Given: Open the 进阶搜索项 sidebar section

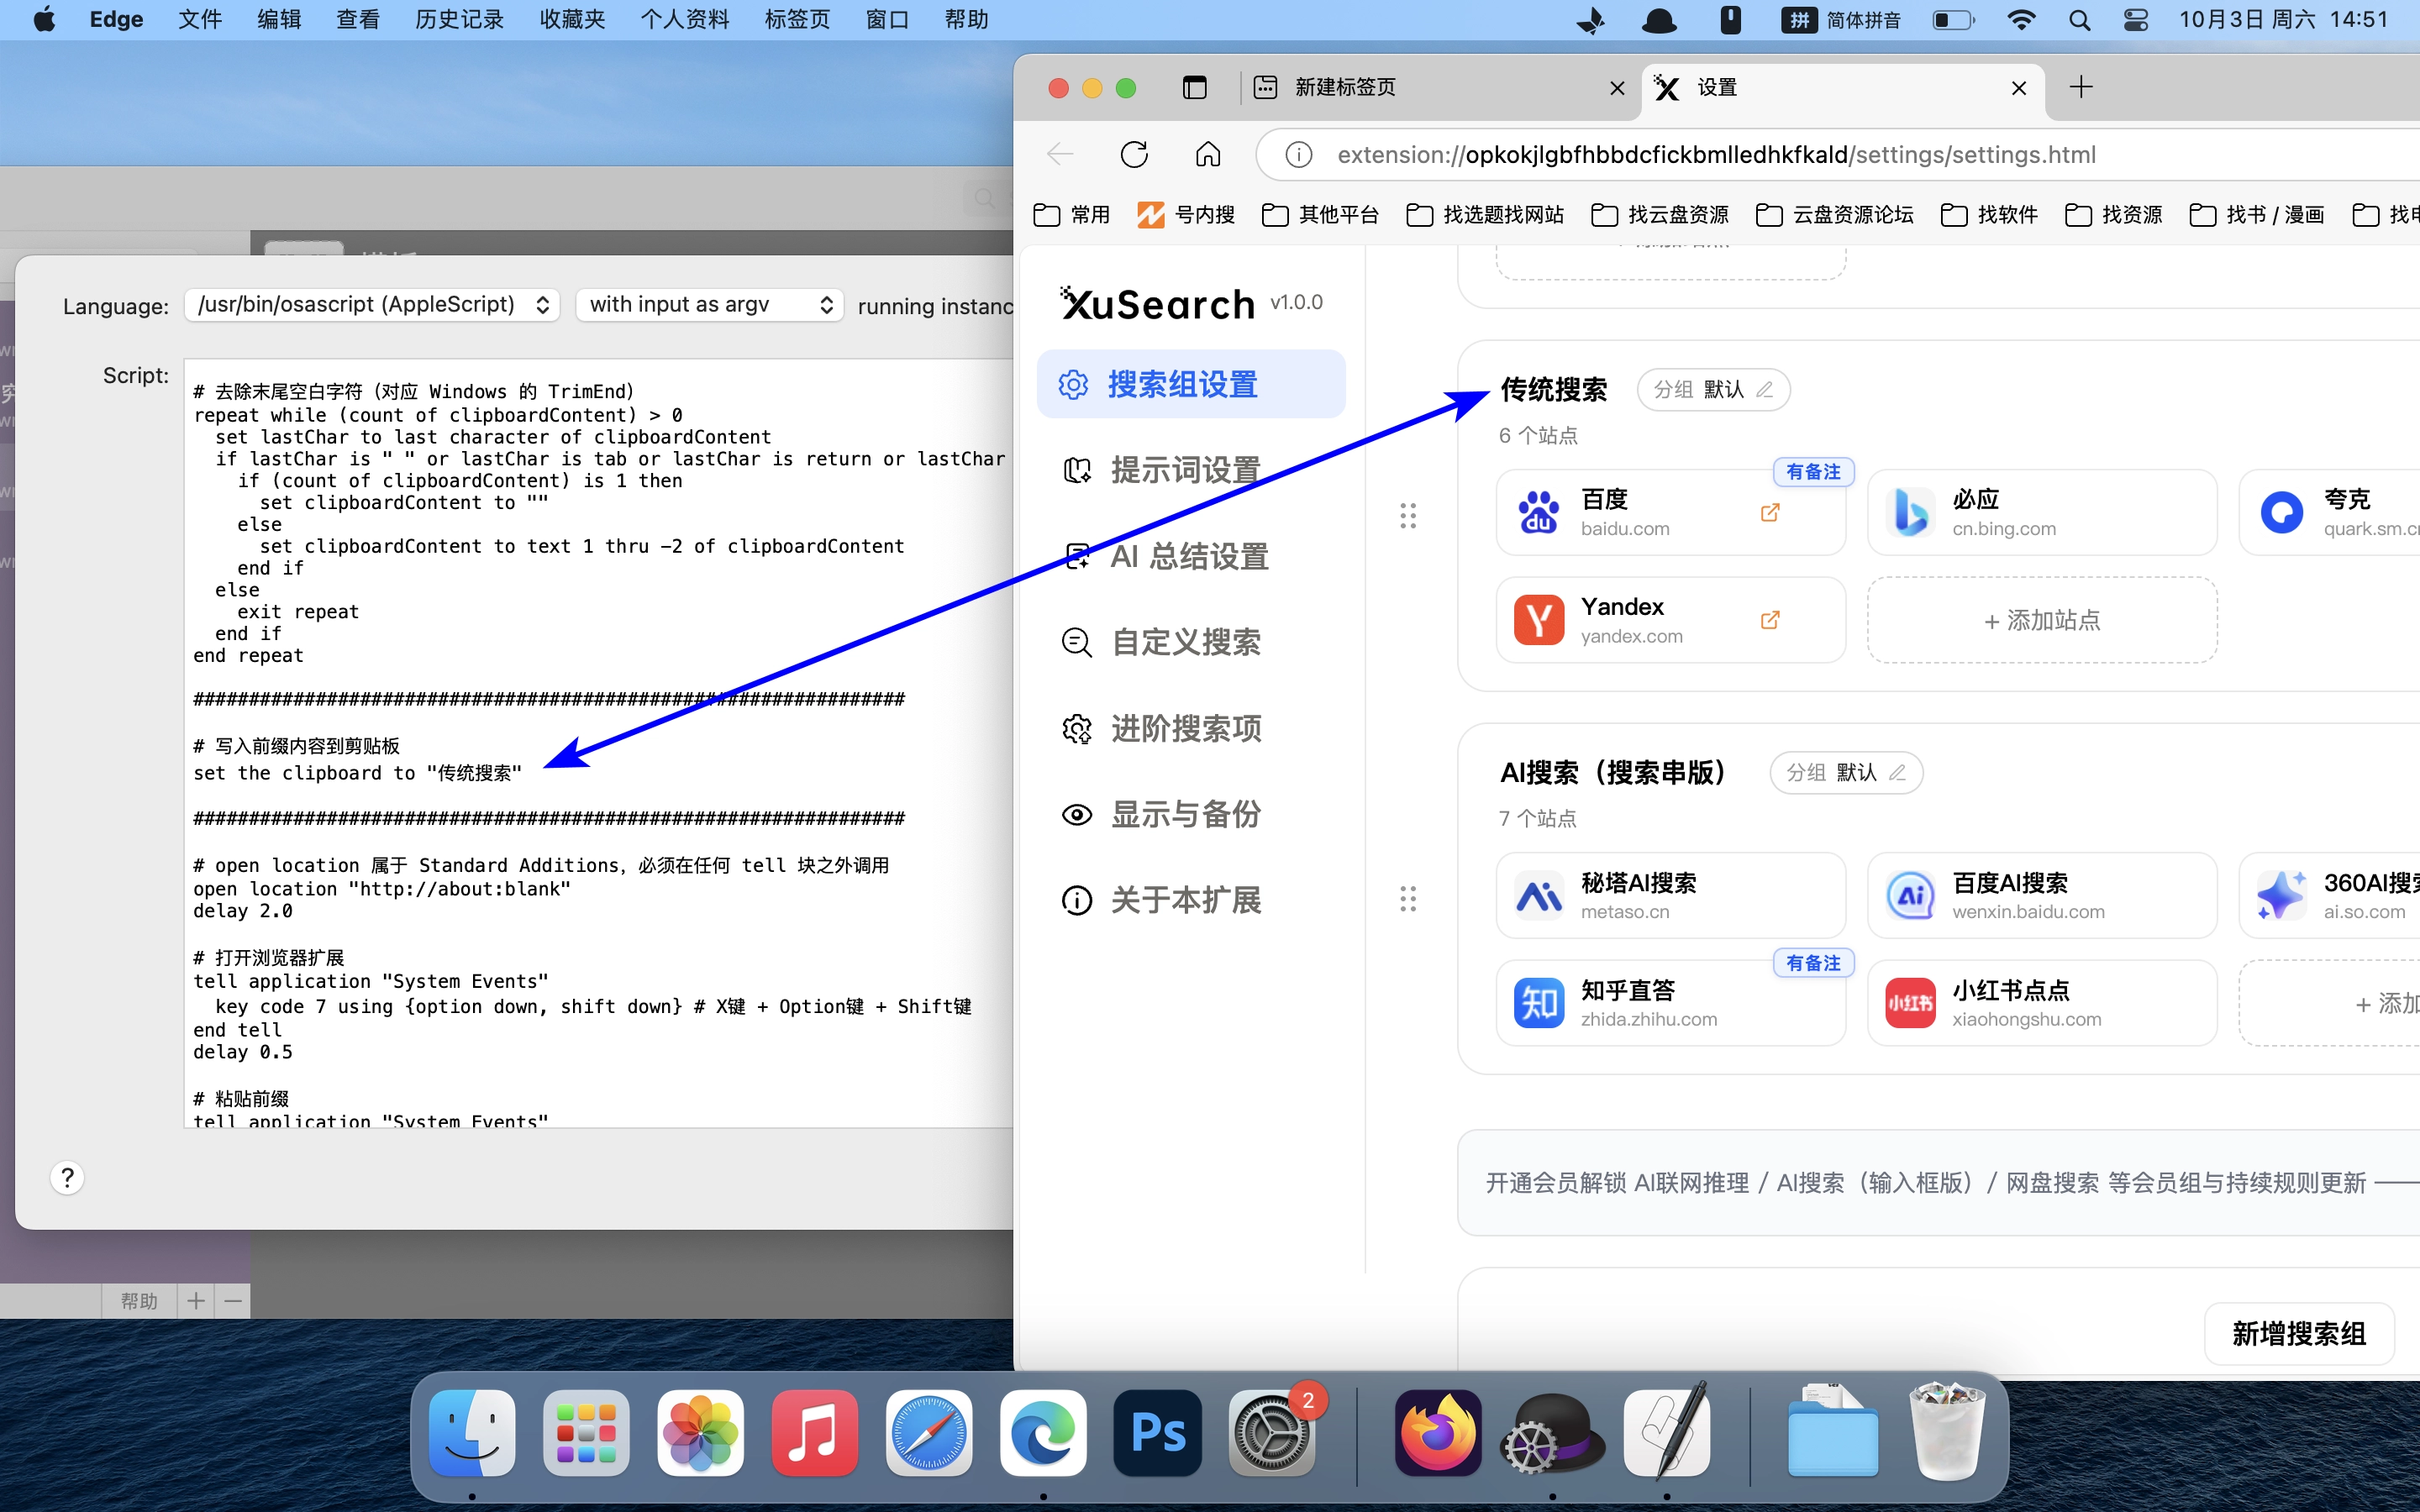Looking at the screenshot, I should [x=1162, y=728].
